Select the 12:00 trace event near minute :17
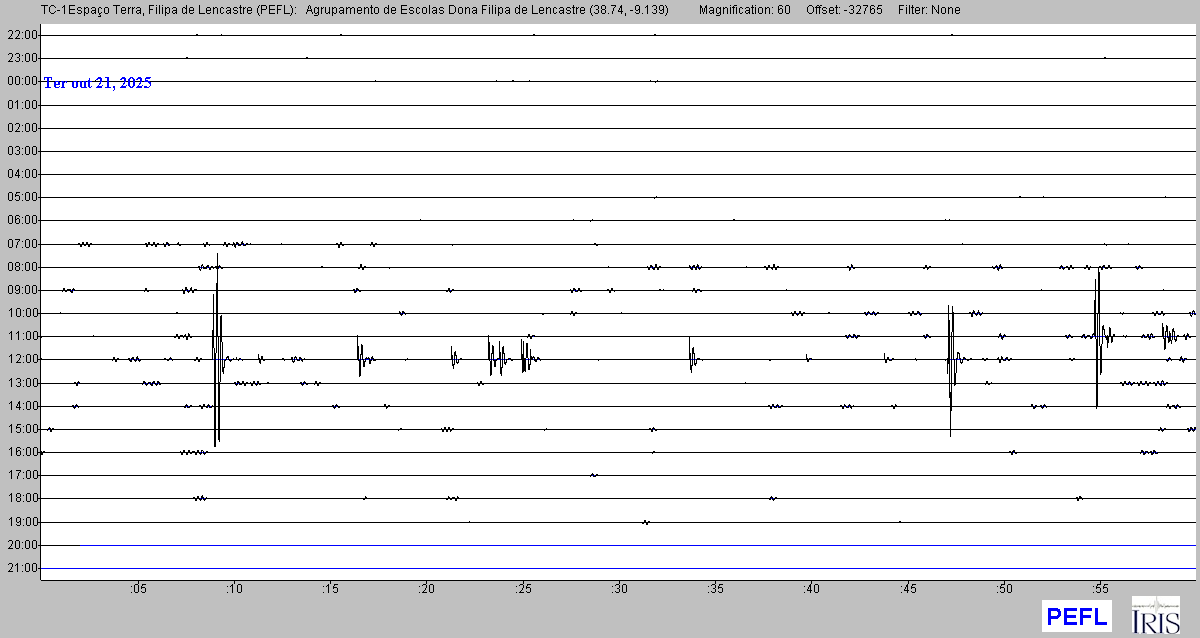 coord(360,357)
